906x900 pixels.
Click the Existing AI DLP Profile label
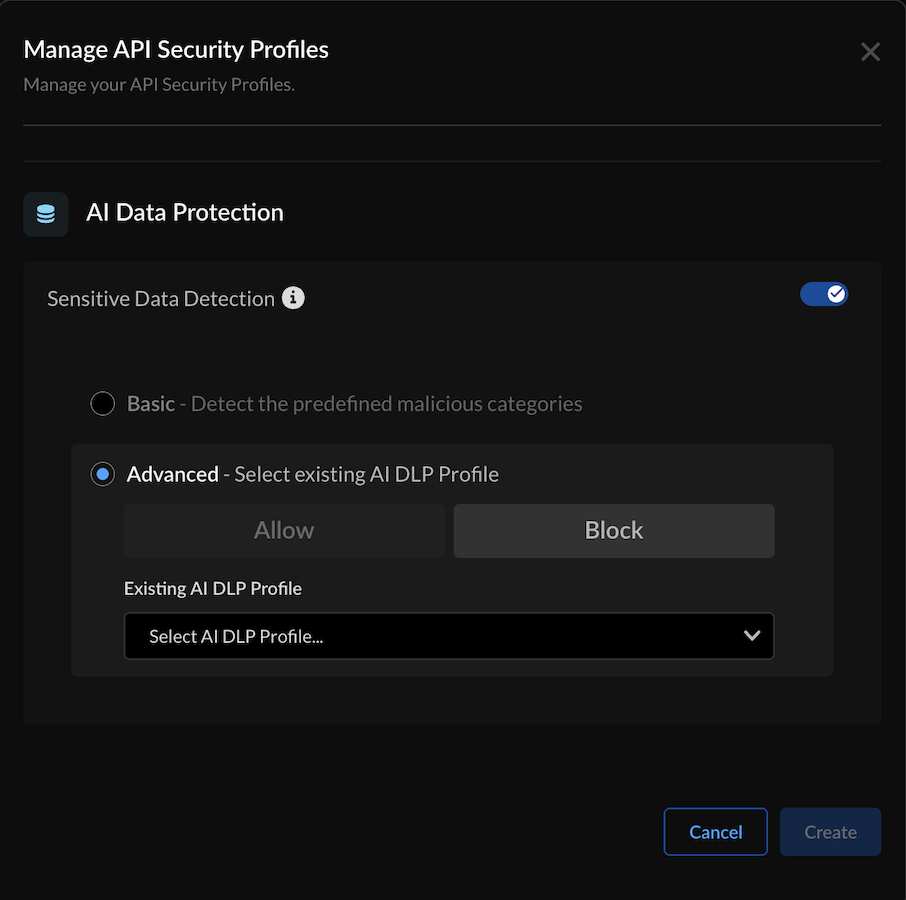213,588
